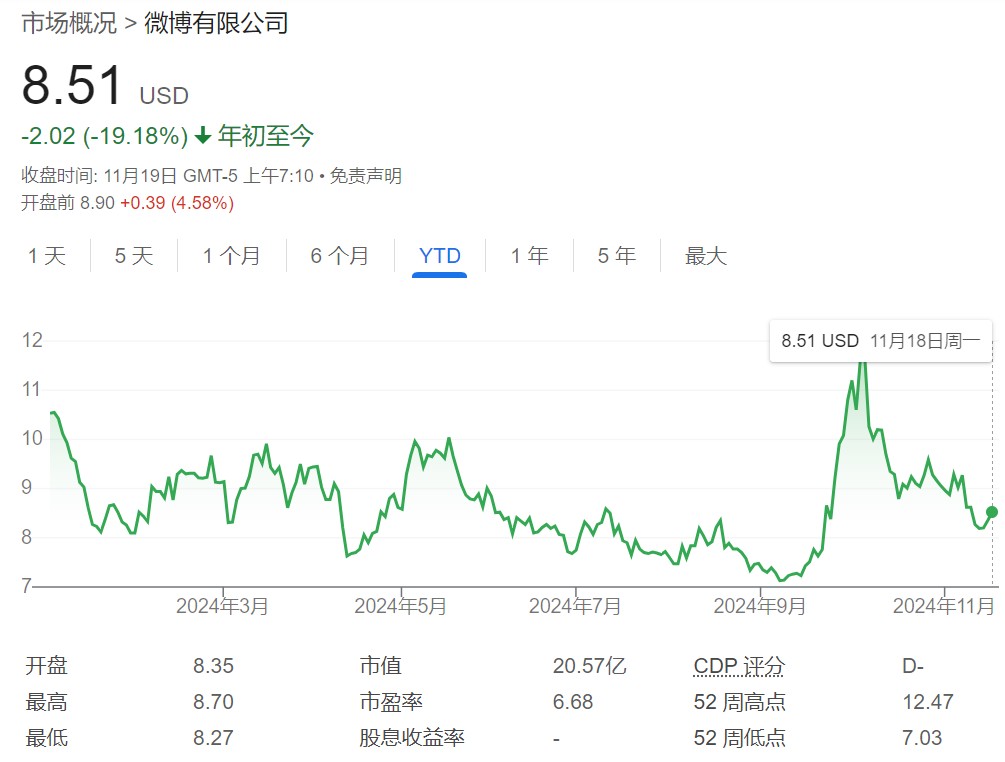Click the 52 周低点 value 7.03
1005x762 pixels.
click(x=922, y=738)
